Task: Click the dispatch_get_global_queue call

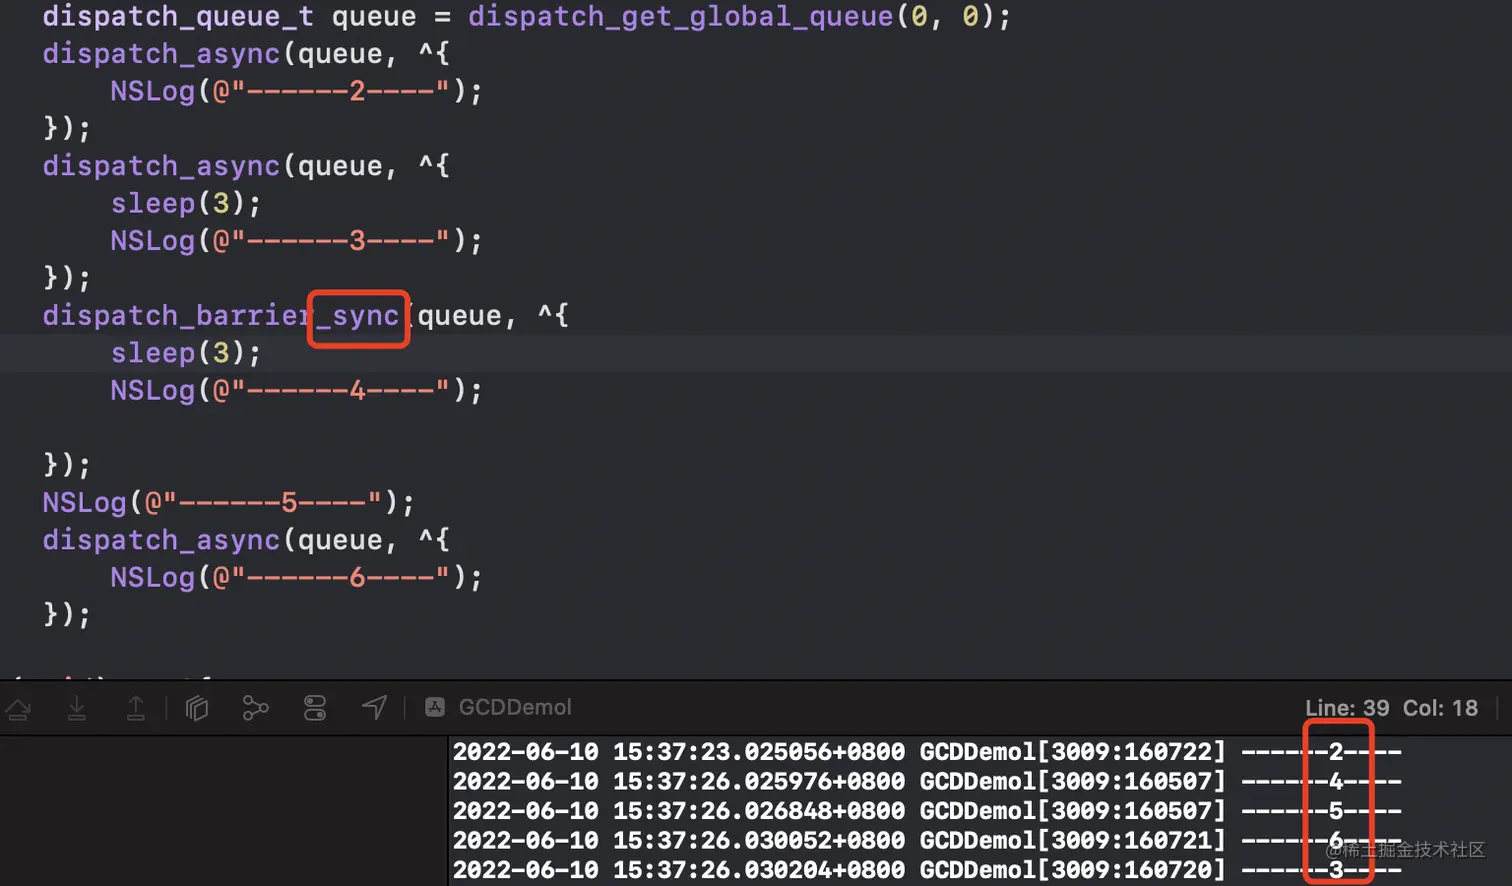Action: (739, 17)
